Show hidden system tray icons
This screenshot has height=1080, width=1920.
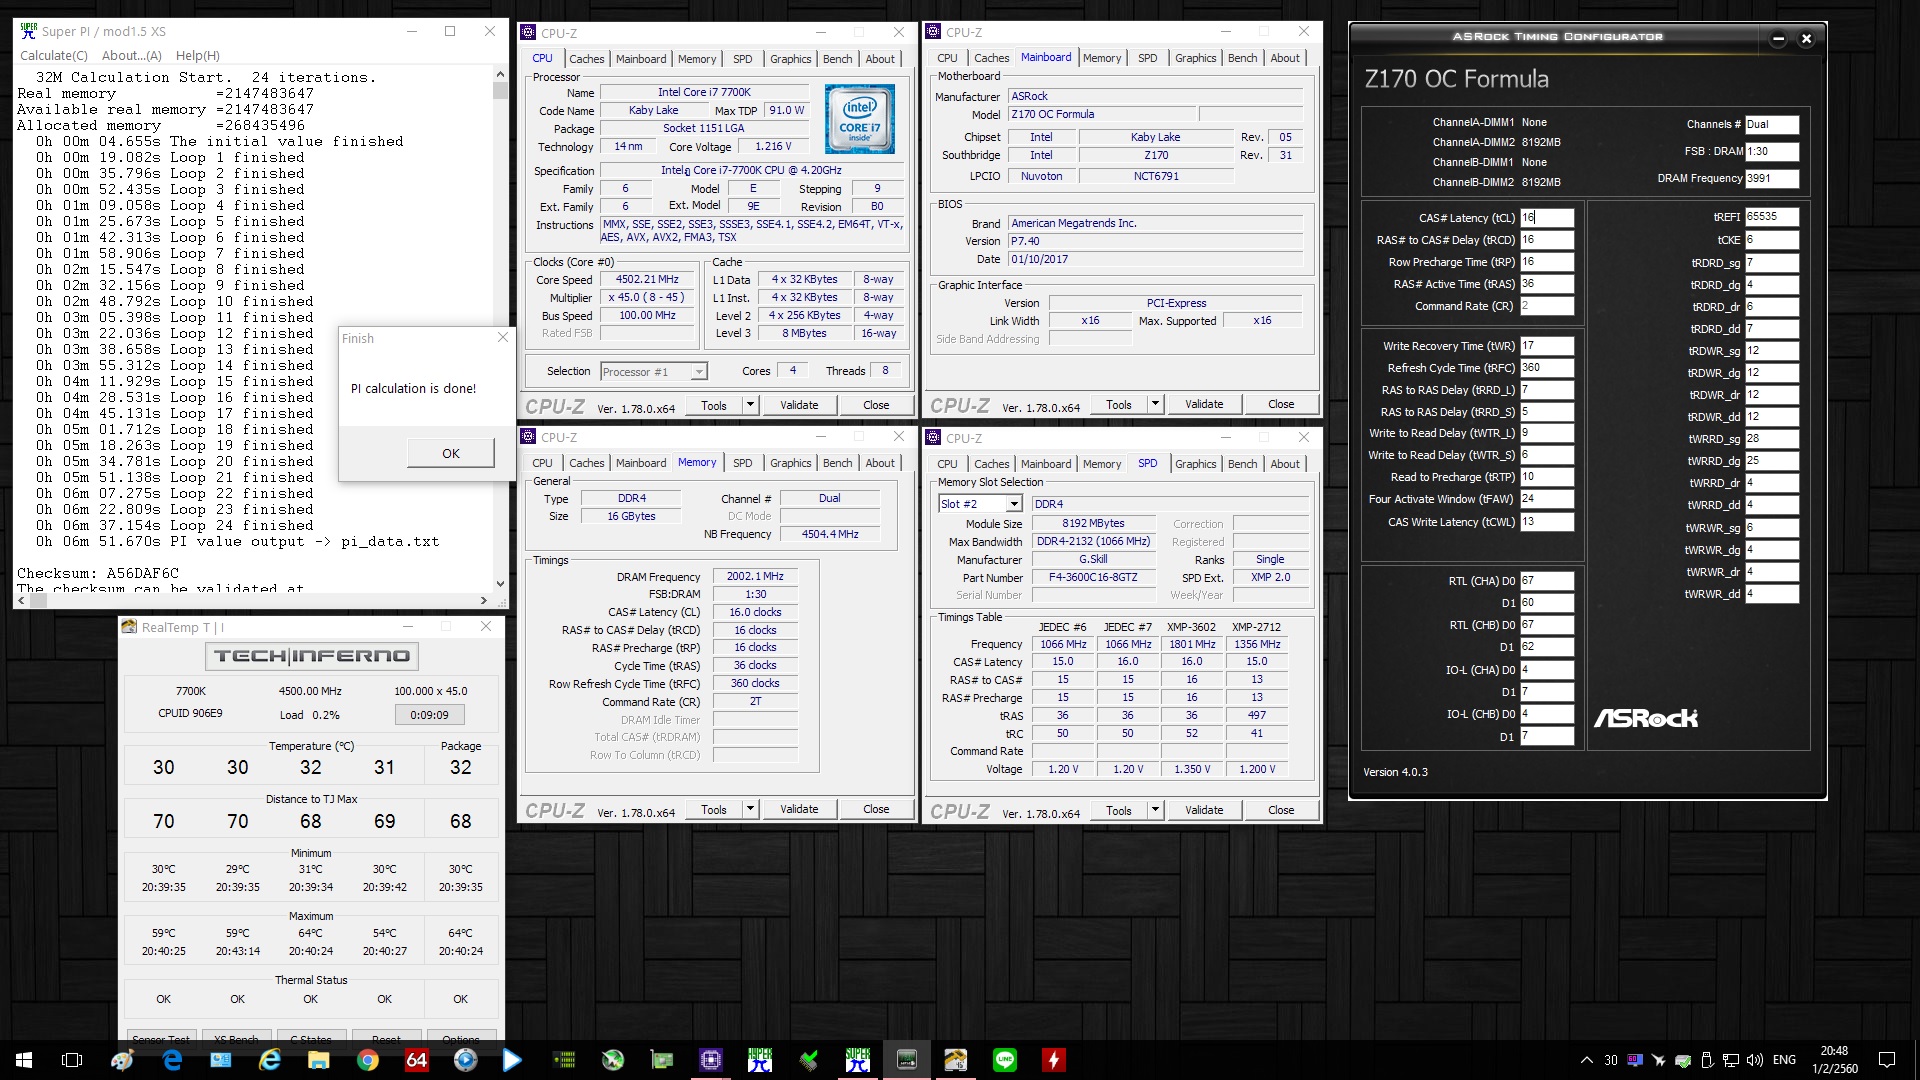[x=1586, y=1060]
